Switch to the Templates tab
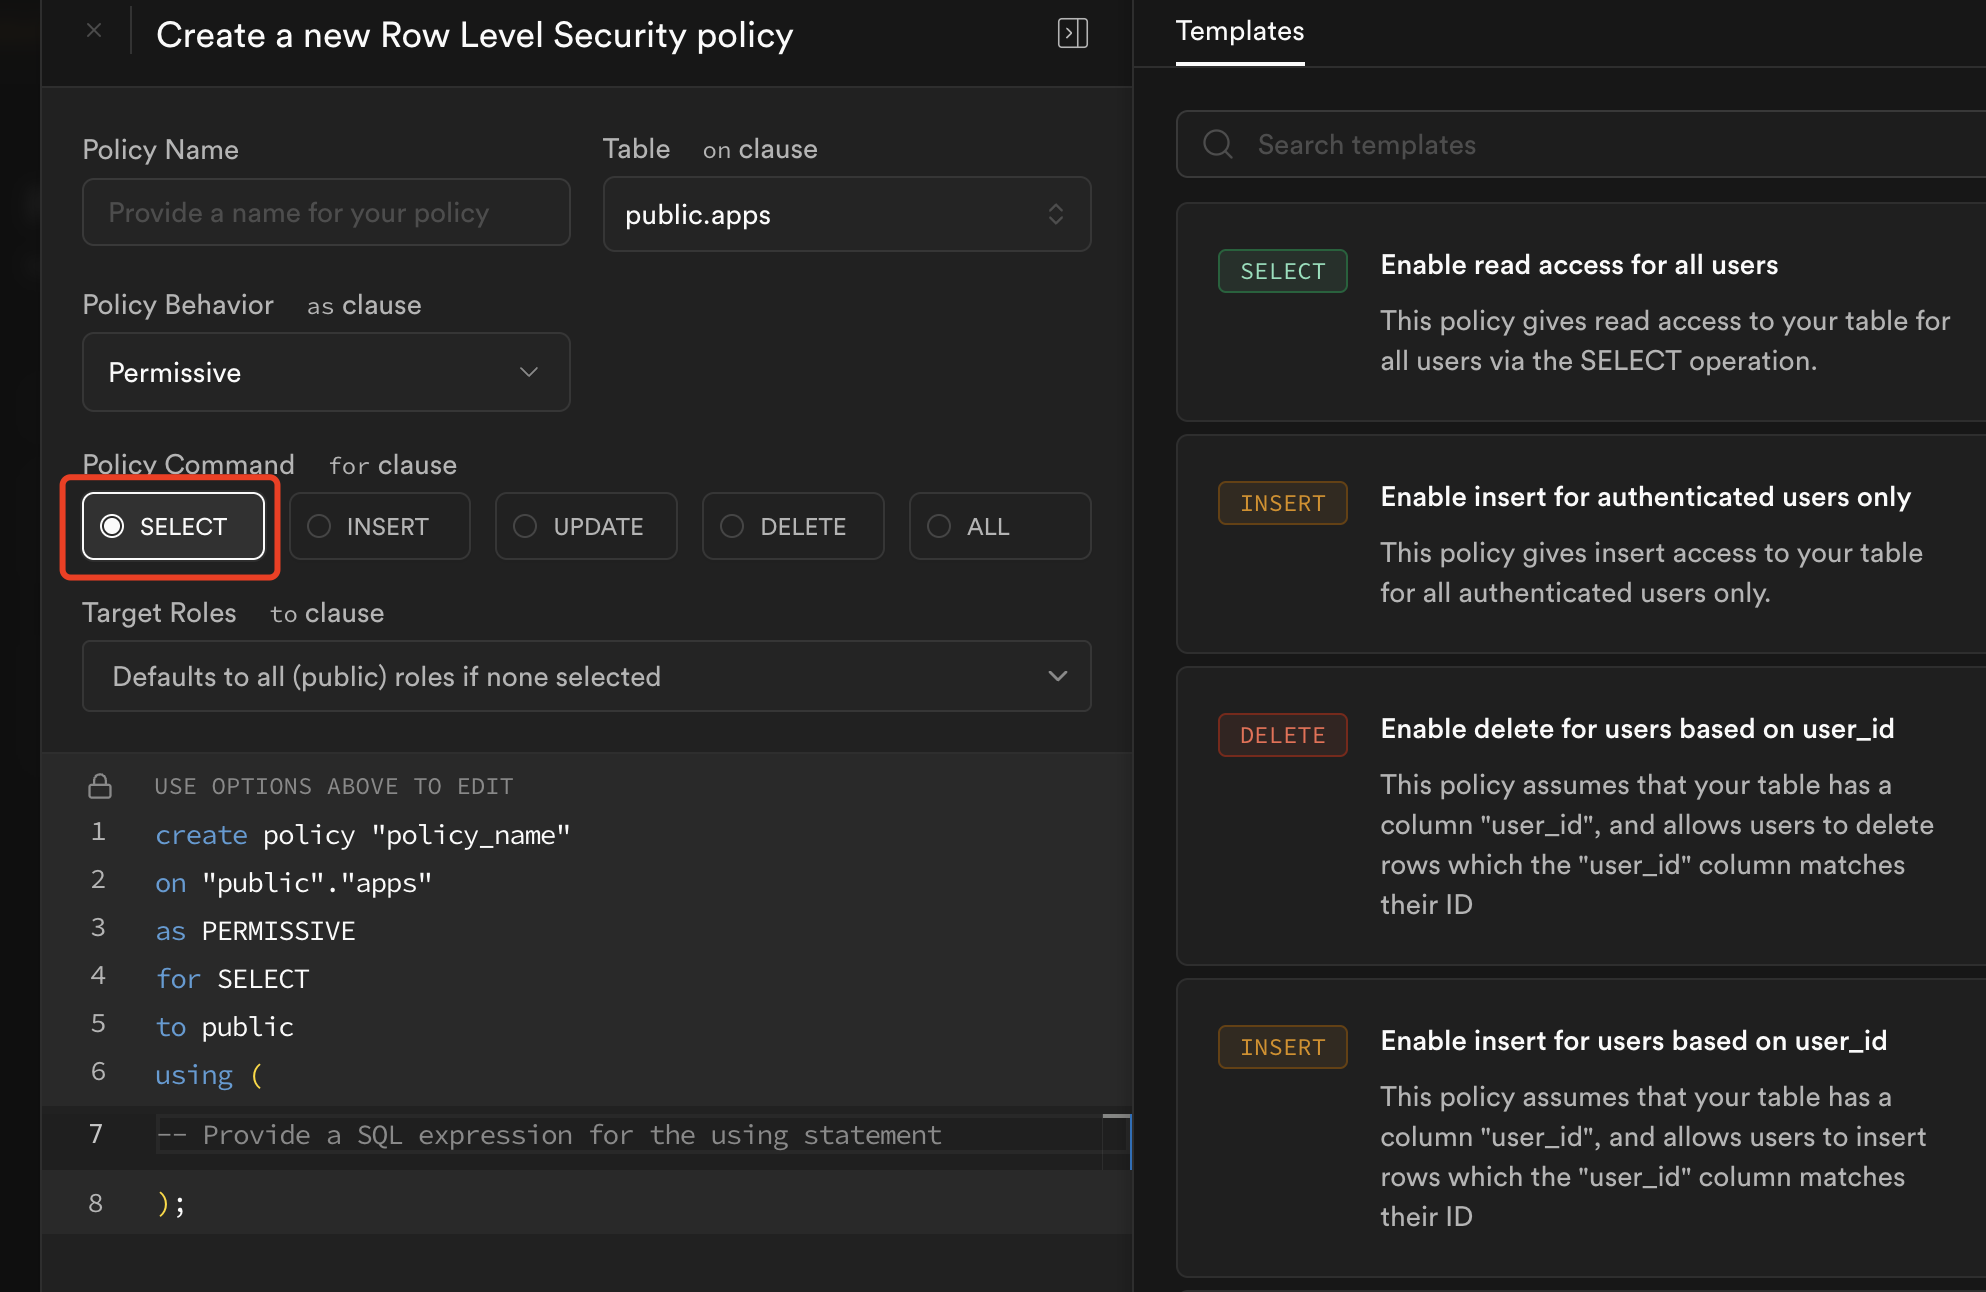Image resolution: width=1986 pixels, height=1292 pixels. [1239, 32]
